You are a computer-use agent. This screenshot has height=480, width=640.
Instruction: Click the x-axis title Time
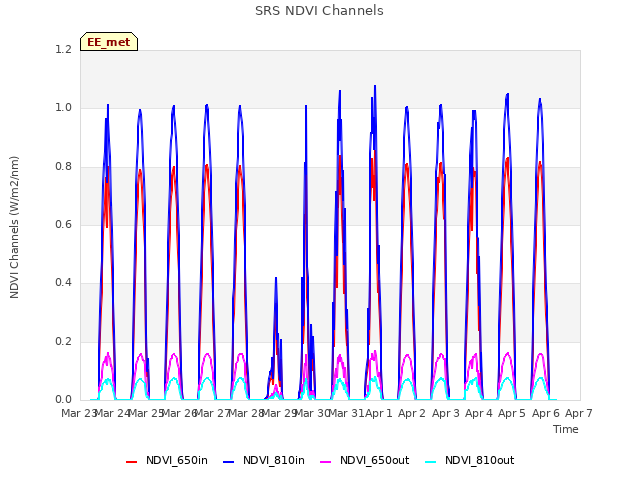566,429
